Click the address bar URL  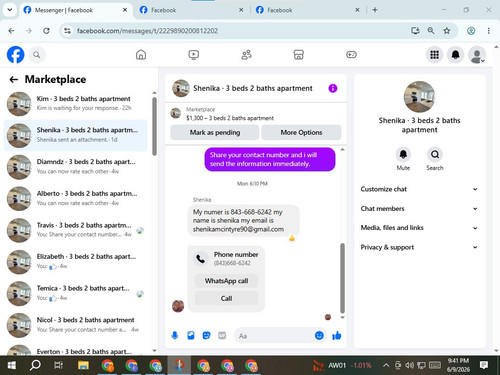click(x=147, y=31)
